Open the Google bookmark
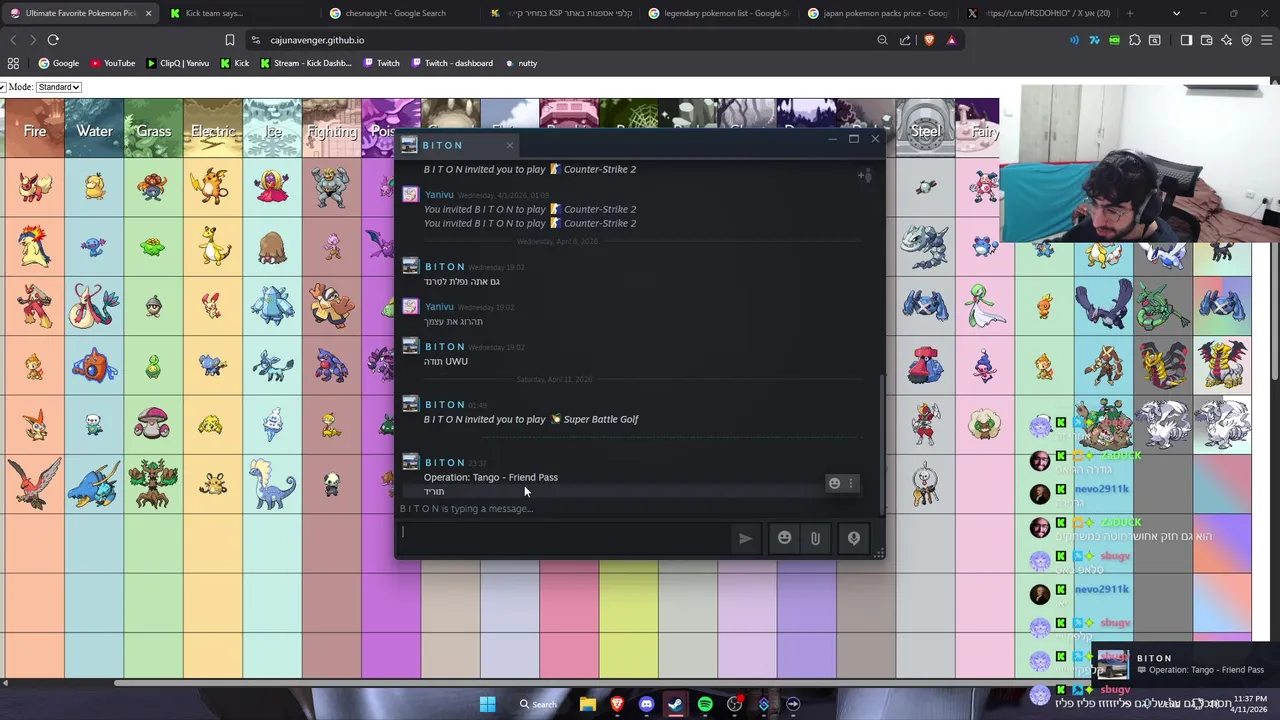The width and height of the screenshot is (1280, 720). 58,63
